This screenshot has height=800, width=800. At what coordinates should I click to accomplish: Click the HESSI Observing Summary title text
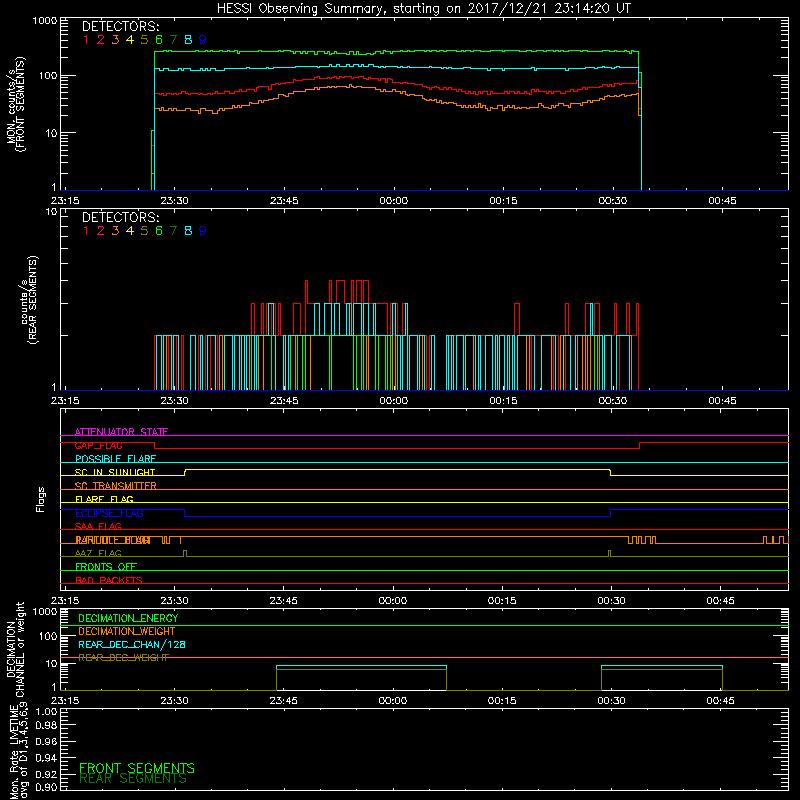pyautogui.click(x=423, y=9)
